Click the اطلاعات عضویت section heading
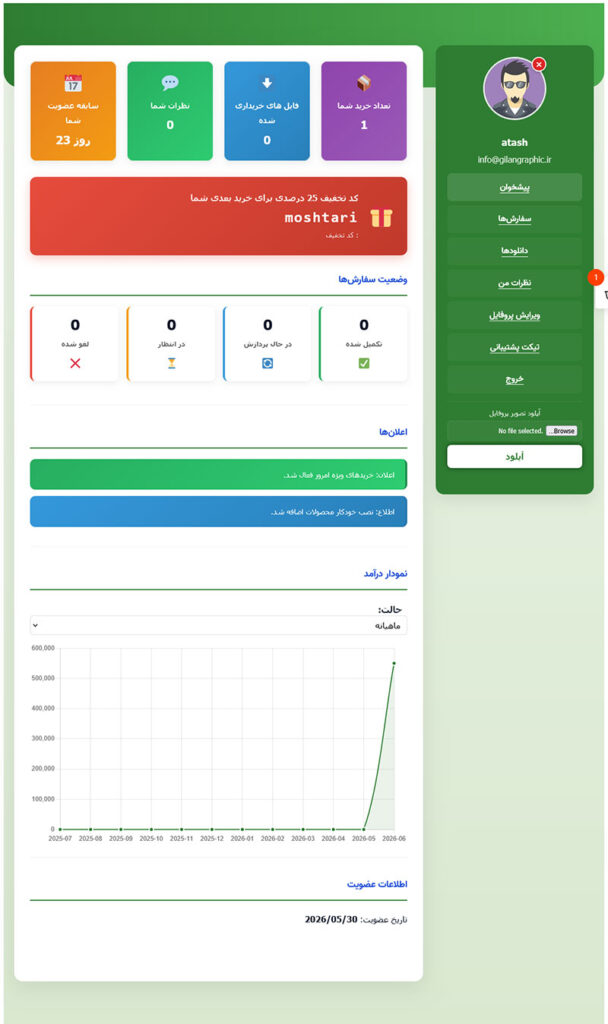Viewport: 608px width, 1024px height. tap(377, 884)
